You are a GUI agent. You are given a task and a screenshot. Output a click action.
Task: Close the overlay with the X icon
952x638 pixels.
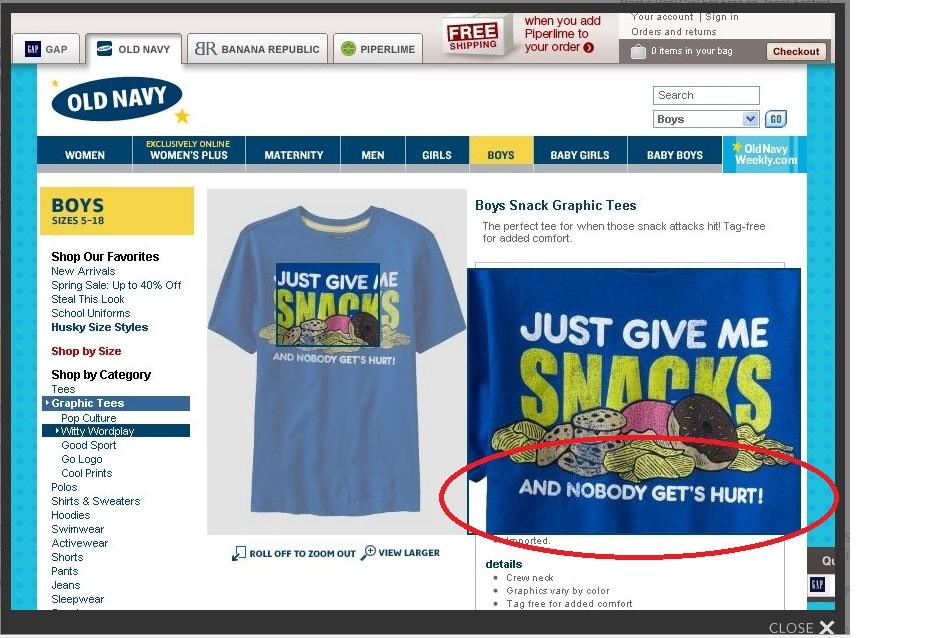pos(826,628)
